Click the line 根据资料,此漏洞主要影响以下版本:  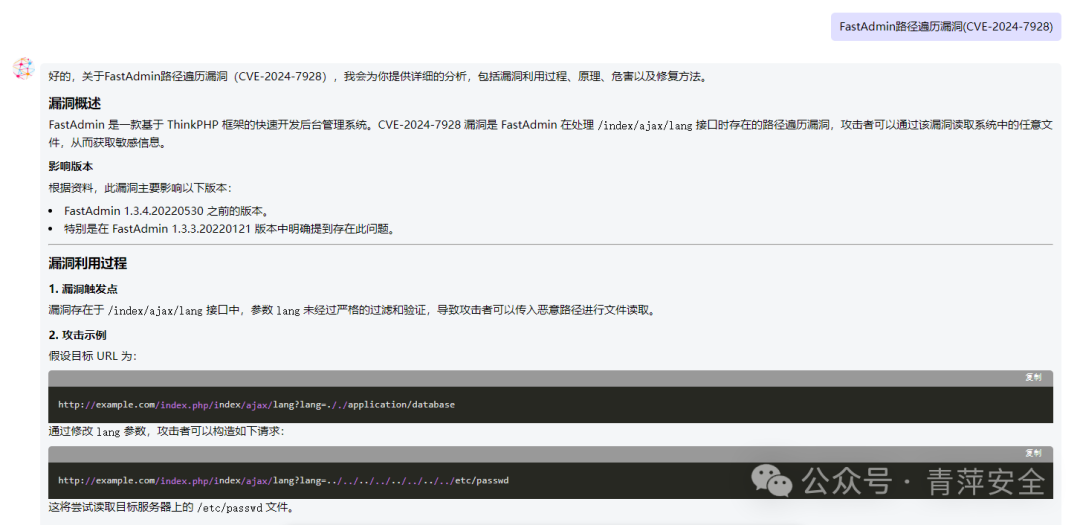pyautogui.click(x=141, y=188)
